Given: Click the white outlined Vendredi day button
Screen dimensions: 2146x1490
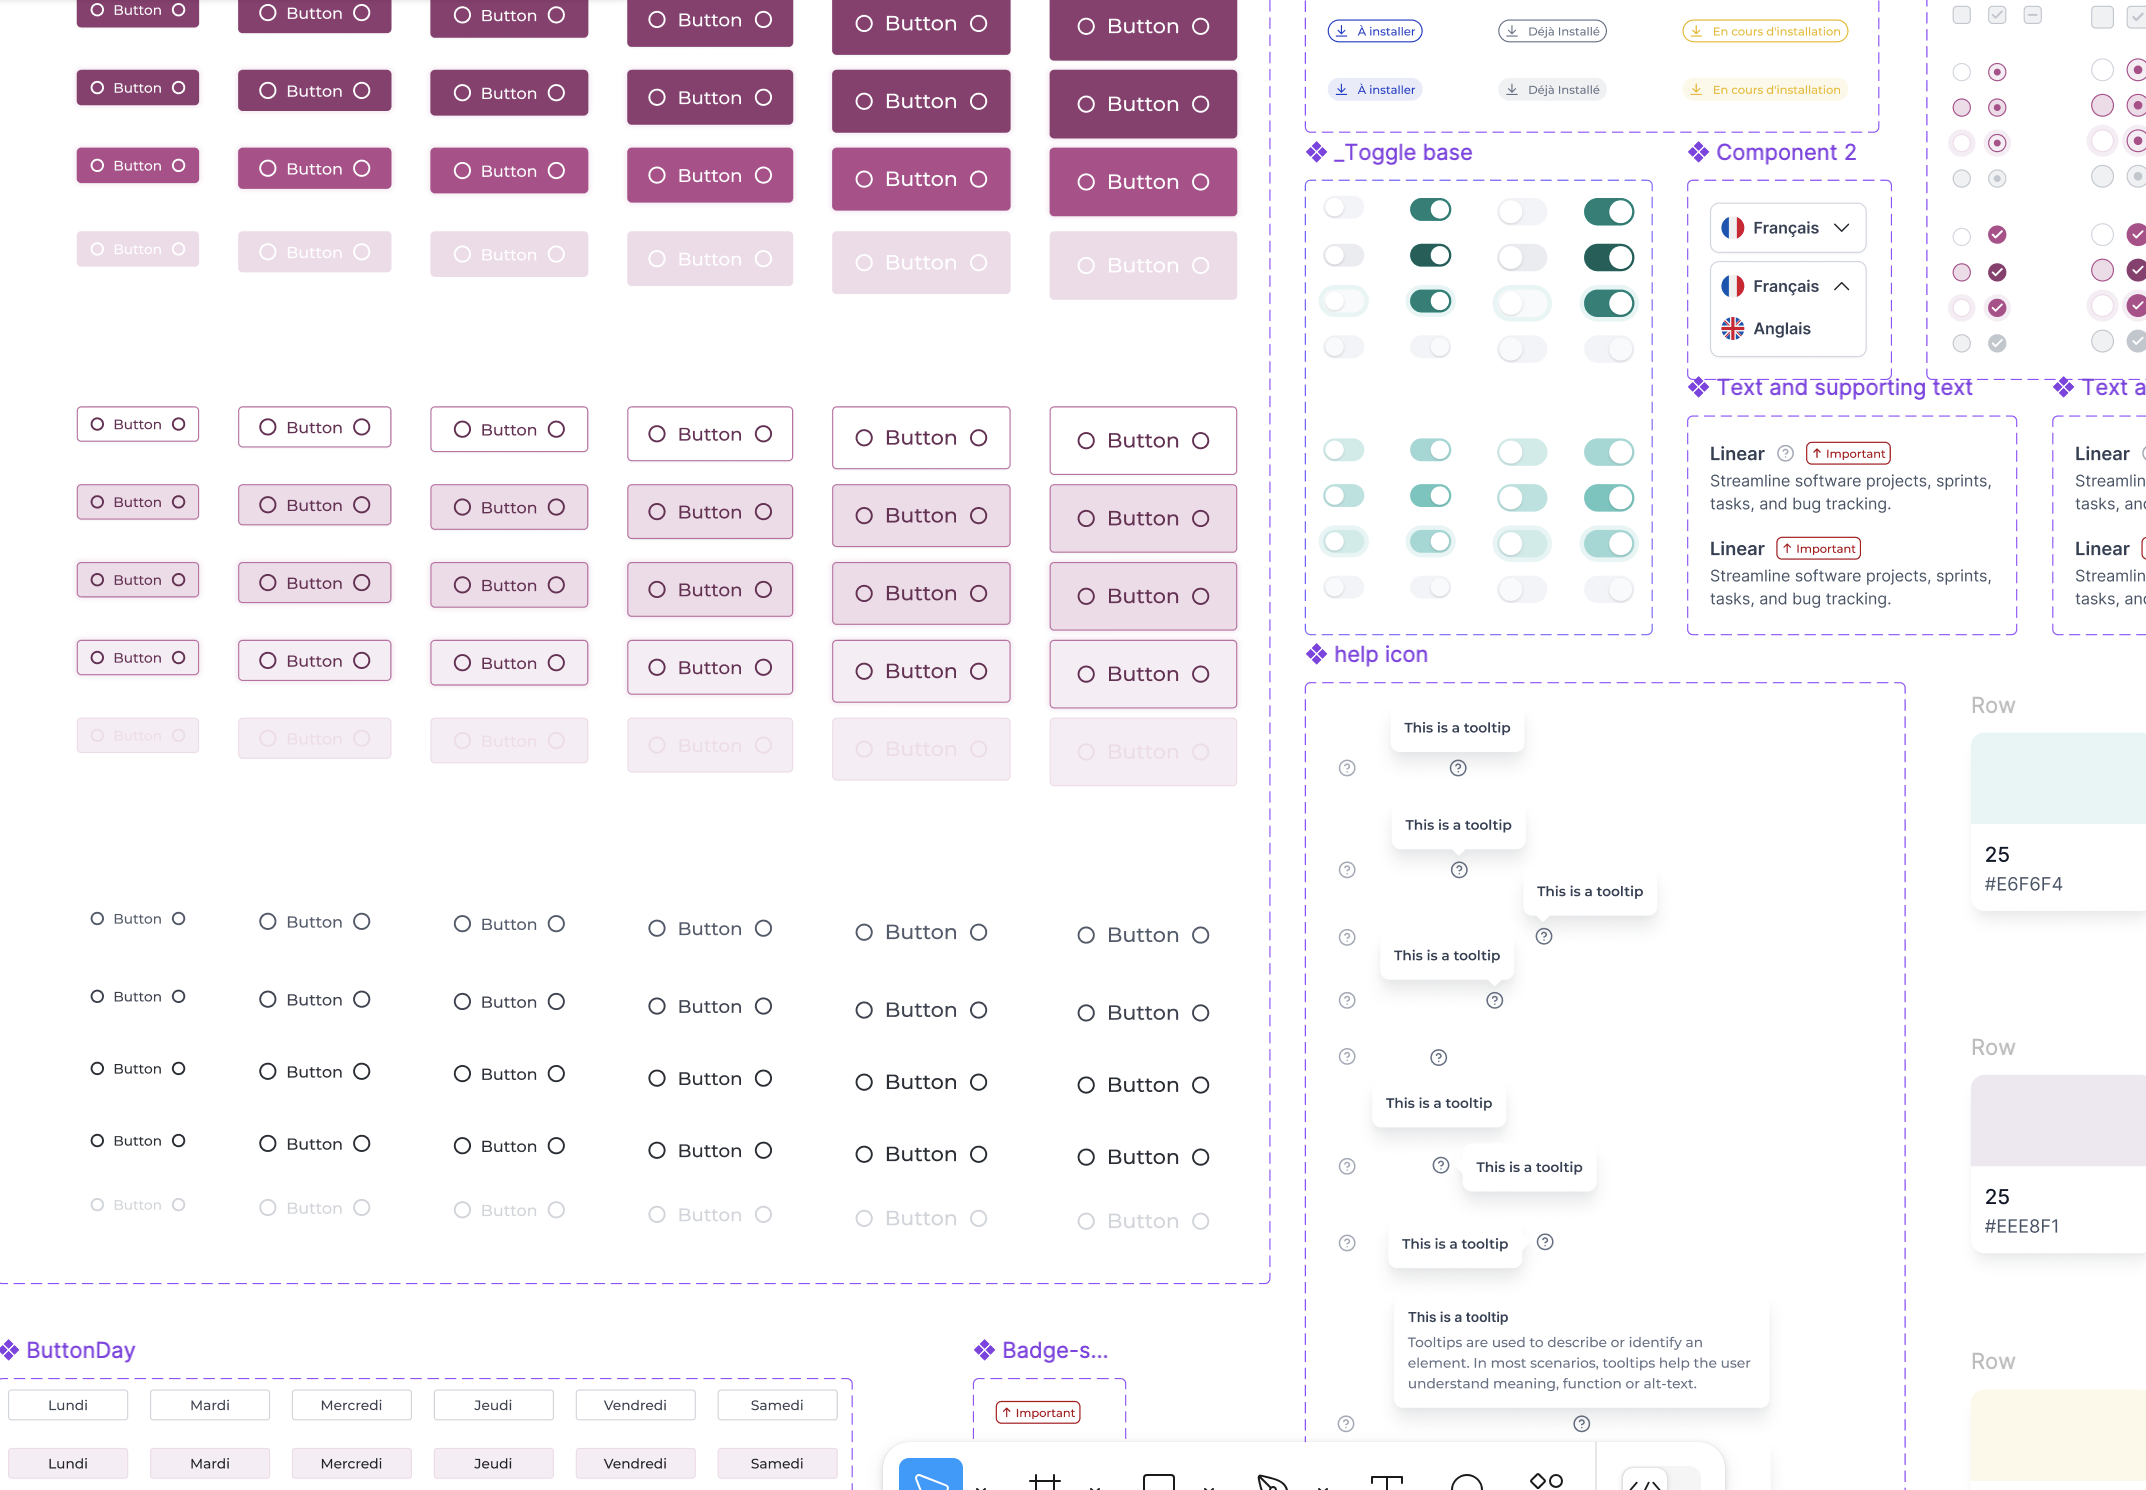Looking at the screenshot, I should (x=635, y=1405).
